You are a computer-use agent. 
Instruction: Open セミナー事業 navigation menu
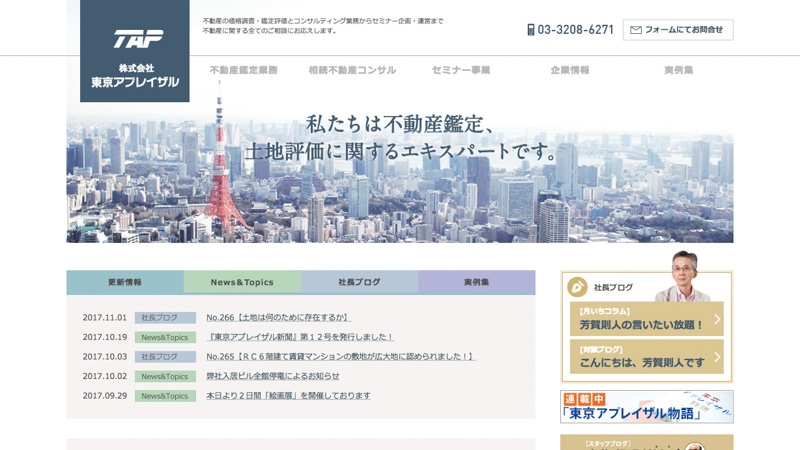tap(461, 70)
